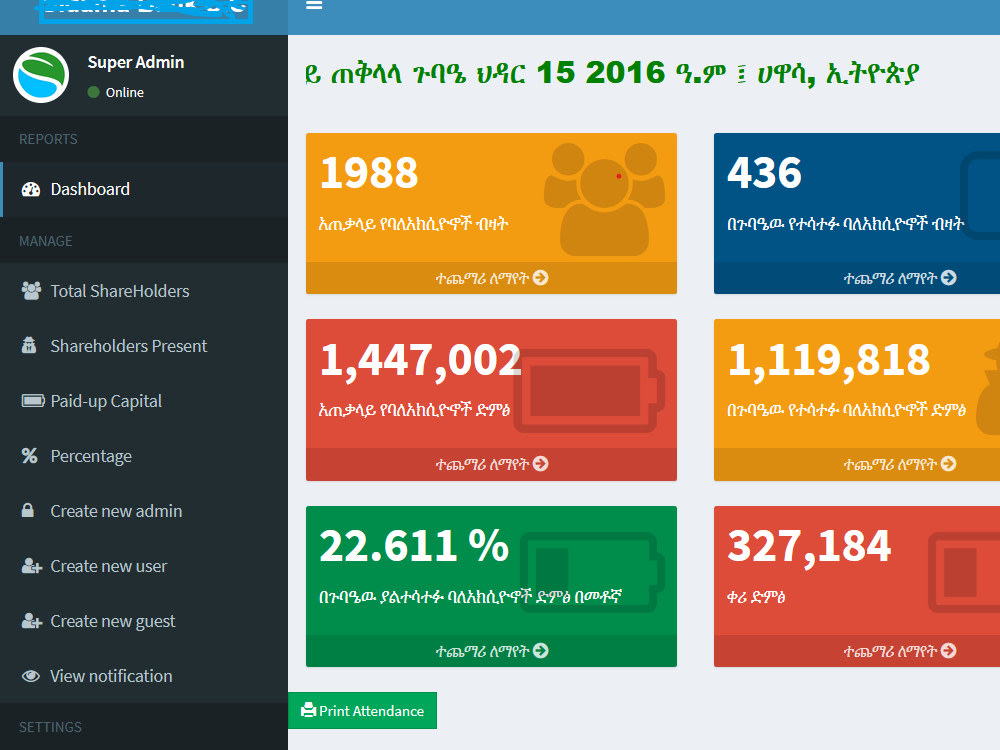This screenshot has width=1000, height=750.
Task: Click the Dashboard gauge icon
Action: [31, 189]
